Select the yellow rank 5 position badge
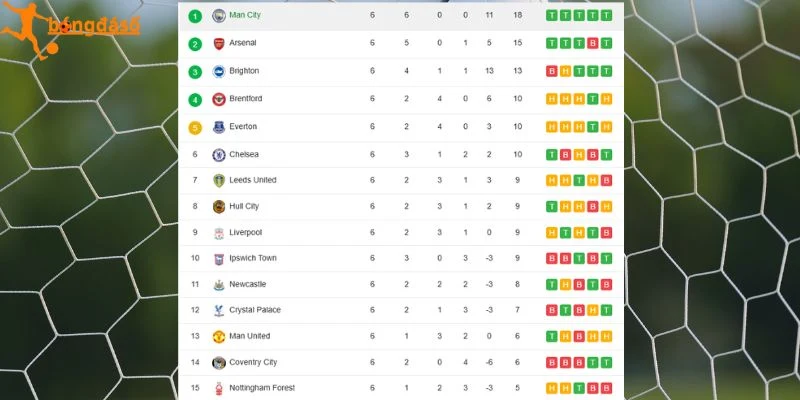This screenshot has width=800, height=400. [195, 128]
